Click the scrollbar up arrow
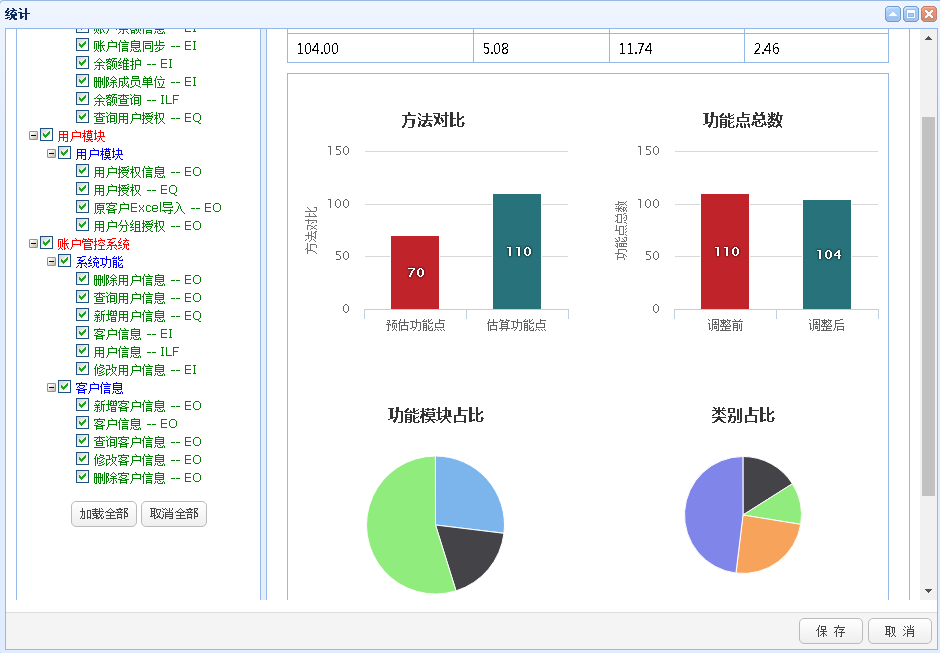Screen dimensions: 940x653 tap(929, 38)
